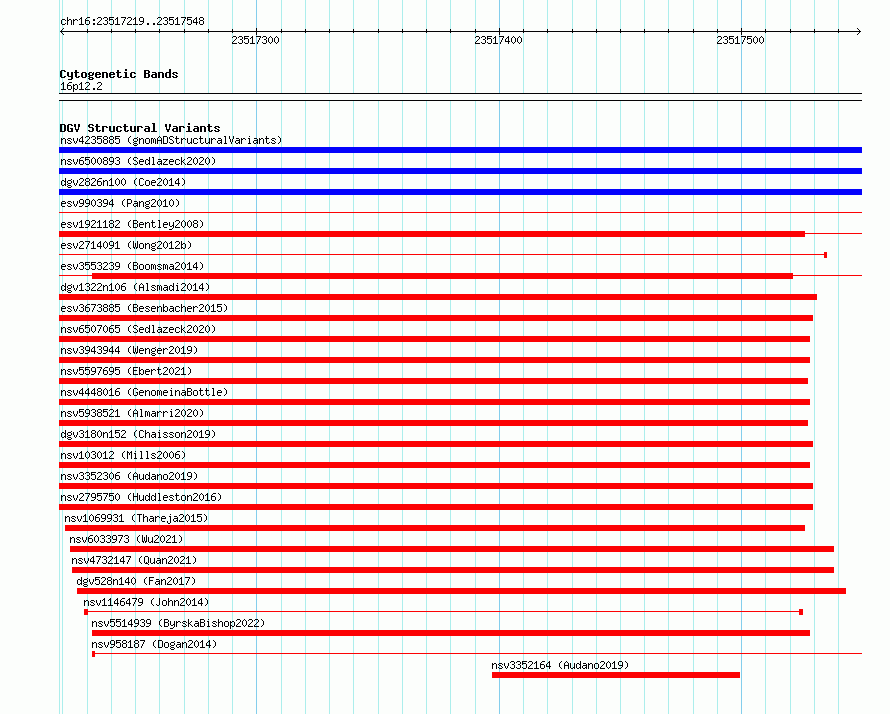Click the DGV Structural Variants track title
This screenshot has width=890, height=714.
coord(140,128)
